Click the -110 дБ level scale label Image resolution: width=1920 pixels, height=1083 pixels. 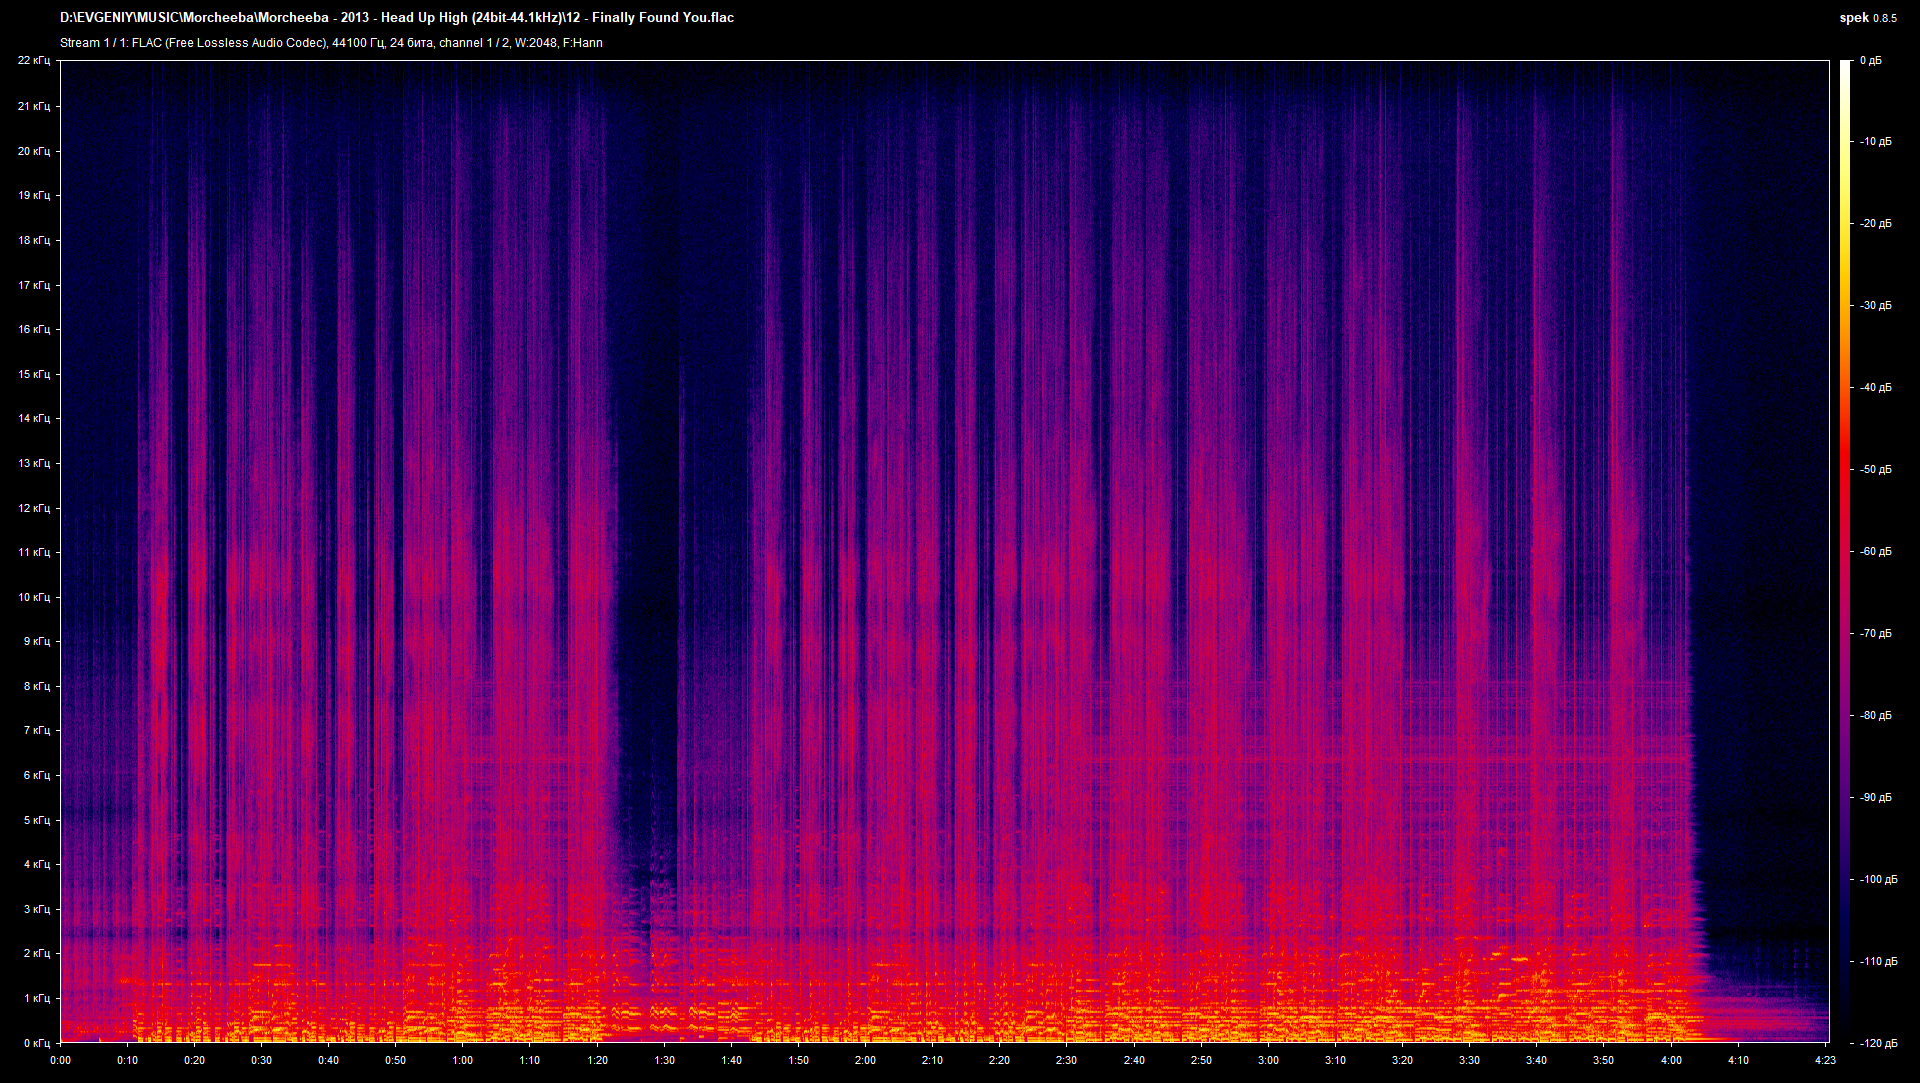[1879, 962]
